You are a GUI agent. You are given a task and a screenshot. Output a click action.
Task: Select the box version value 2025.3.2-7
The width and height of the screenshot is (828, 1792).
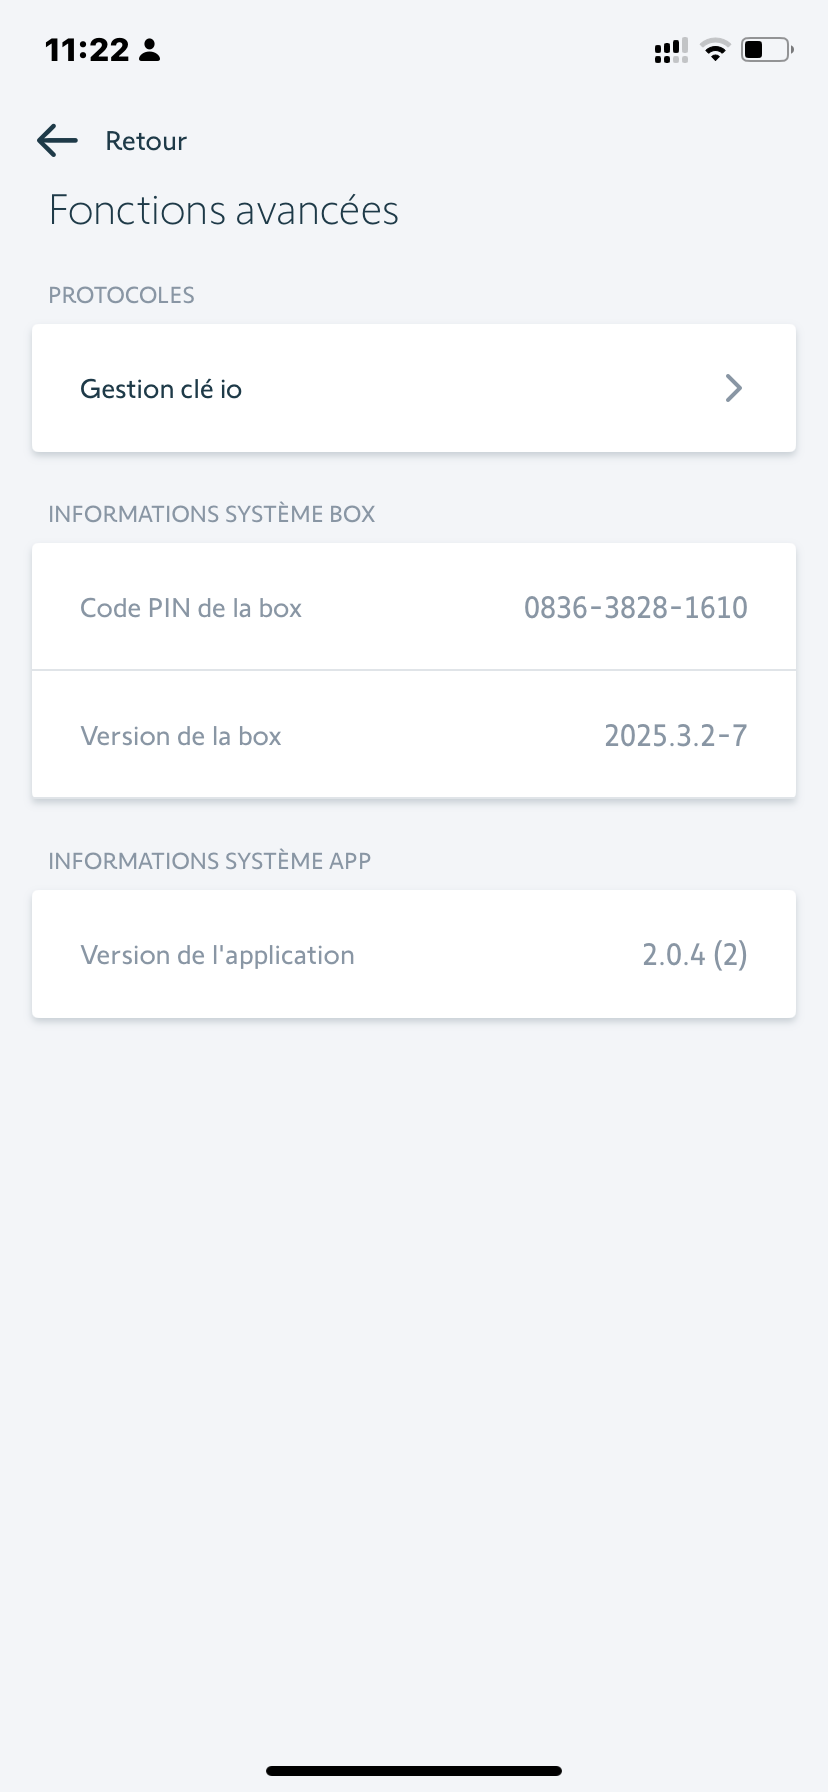tap(675, 736)
